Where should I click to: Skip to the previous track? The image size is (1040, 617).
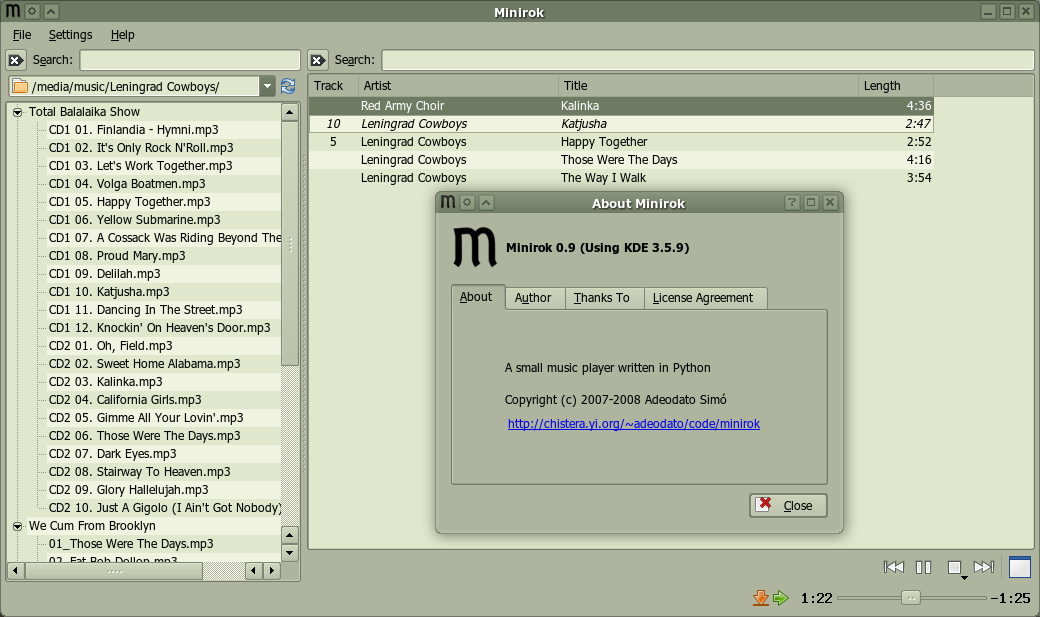[893, 567]
